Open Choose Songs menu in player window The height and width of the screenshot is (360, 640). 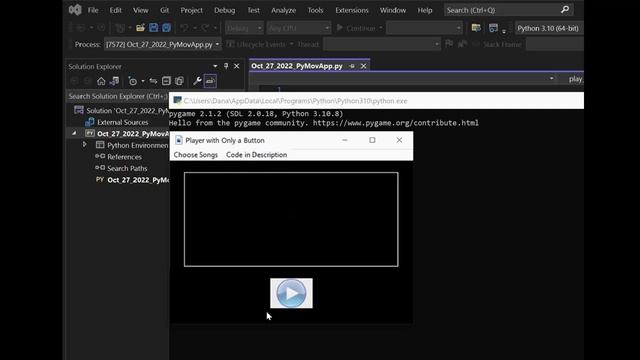[196, 155]
